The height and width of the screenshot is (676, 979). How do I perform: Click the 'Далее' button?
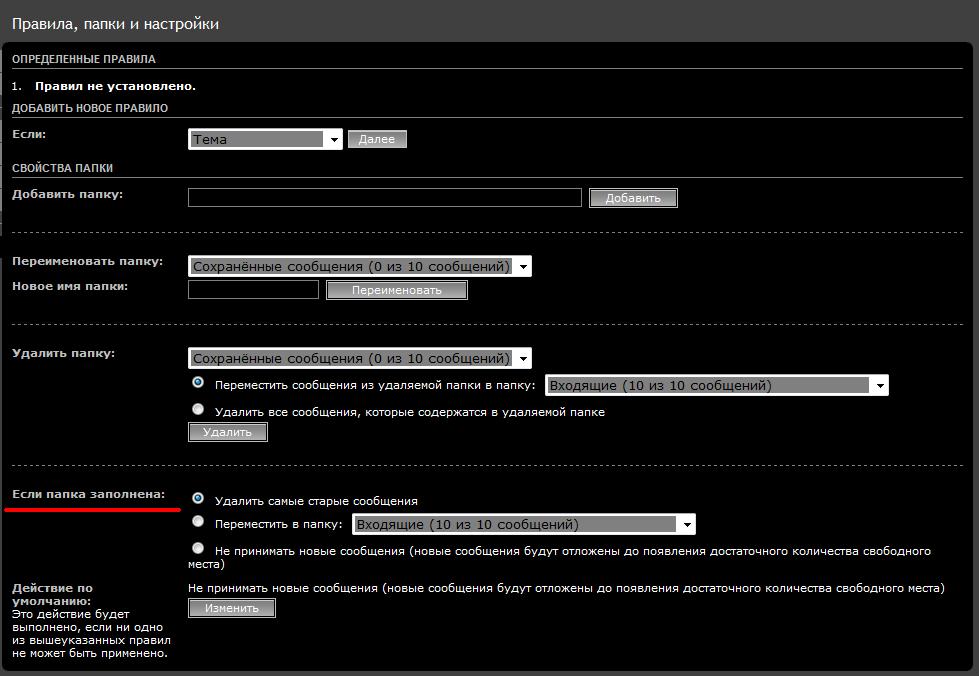pos(377,140)
